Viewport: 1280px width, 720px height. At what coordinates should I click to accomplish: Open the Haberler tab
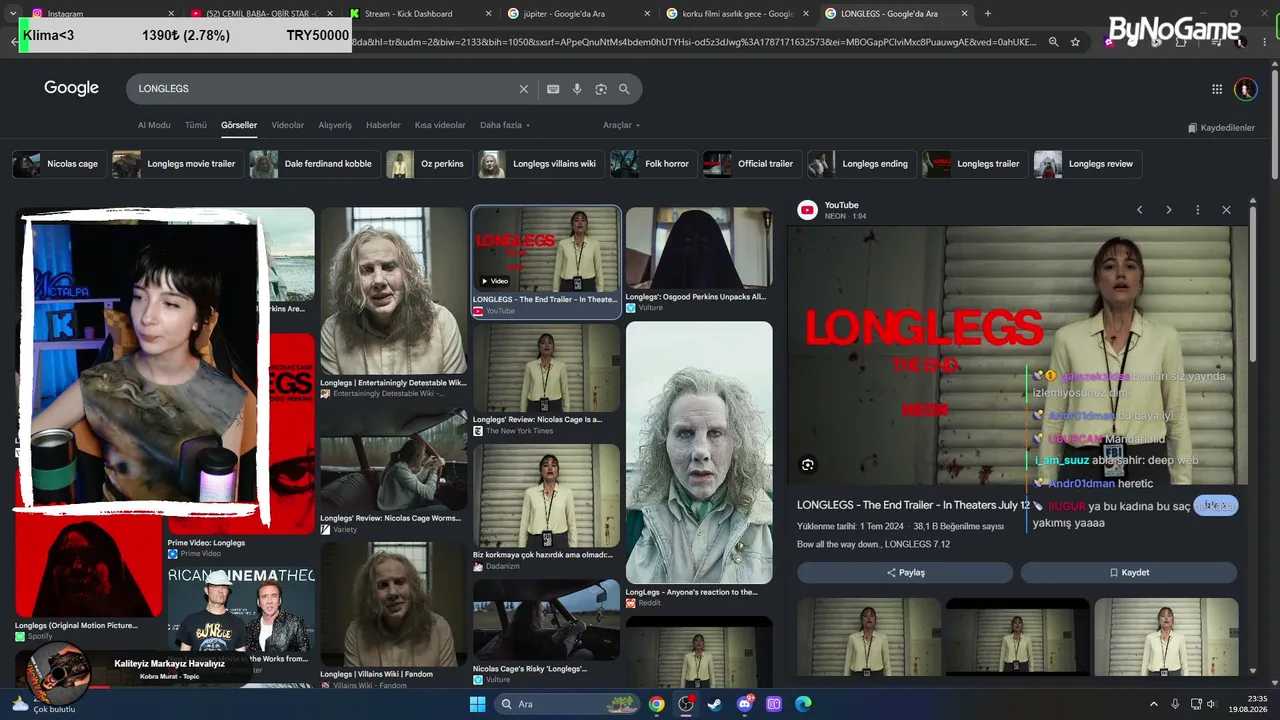coord(383,125)
